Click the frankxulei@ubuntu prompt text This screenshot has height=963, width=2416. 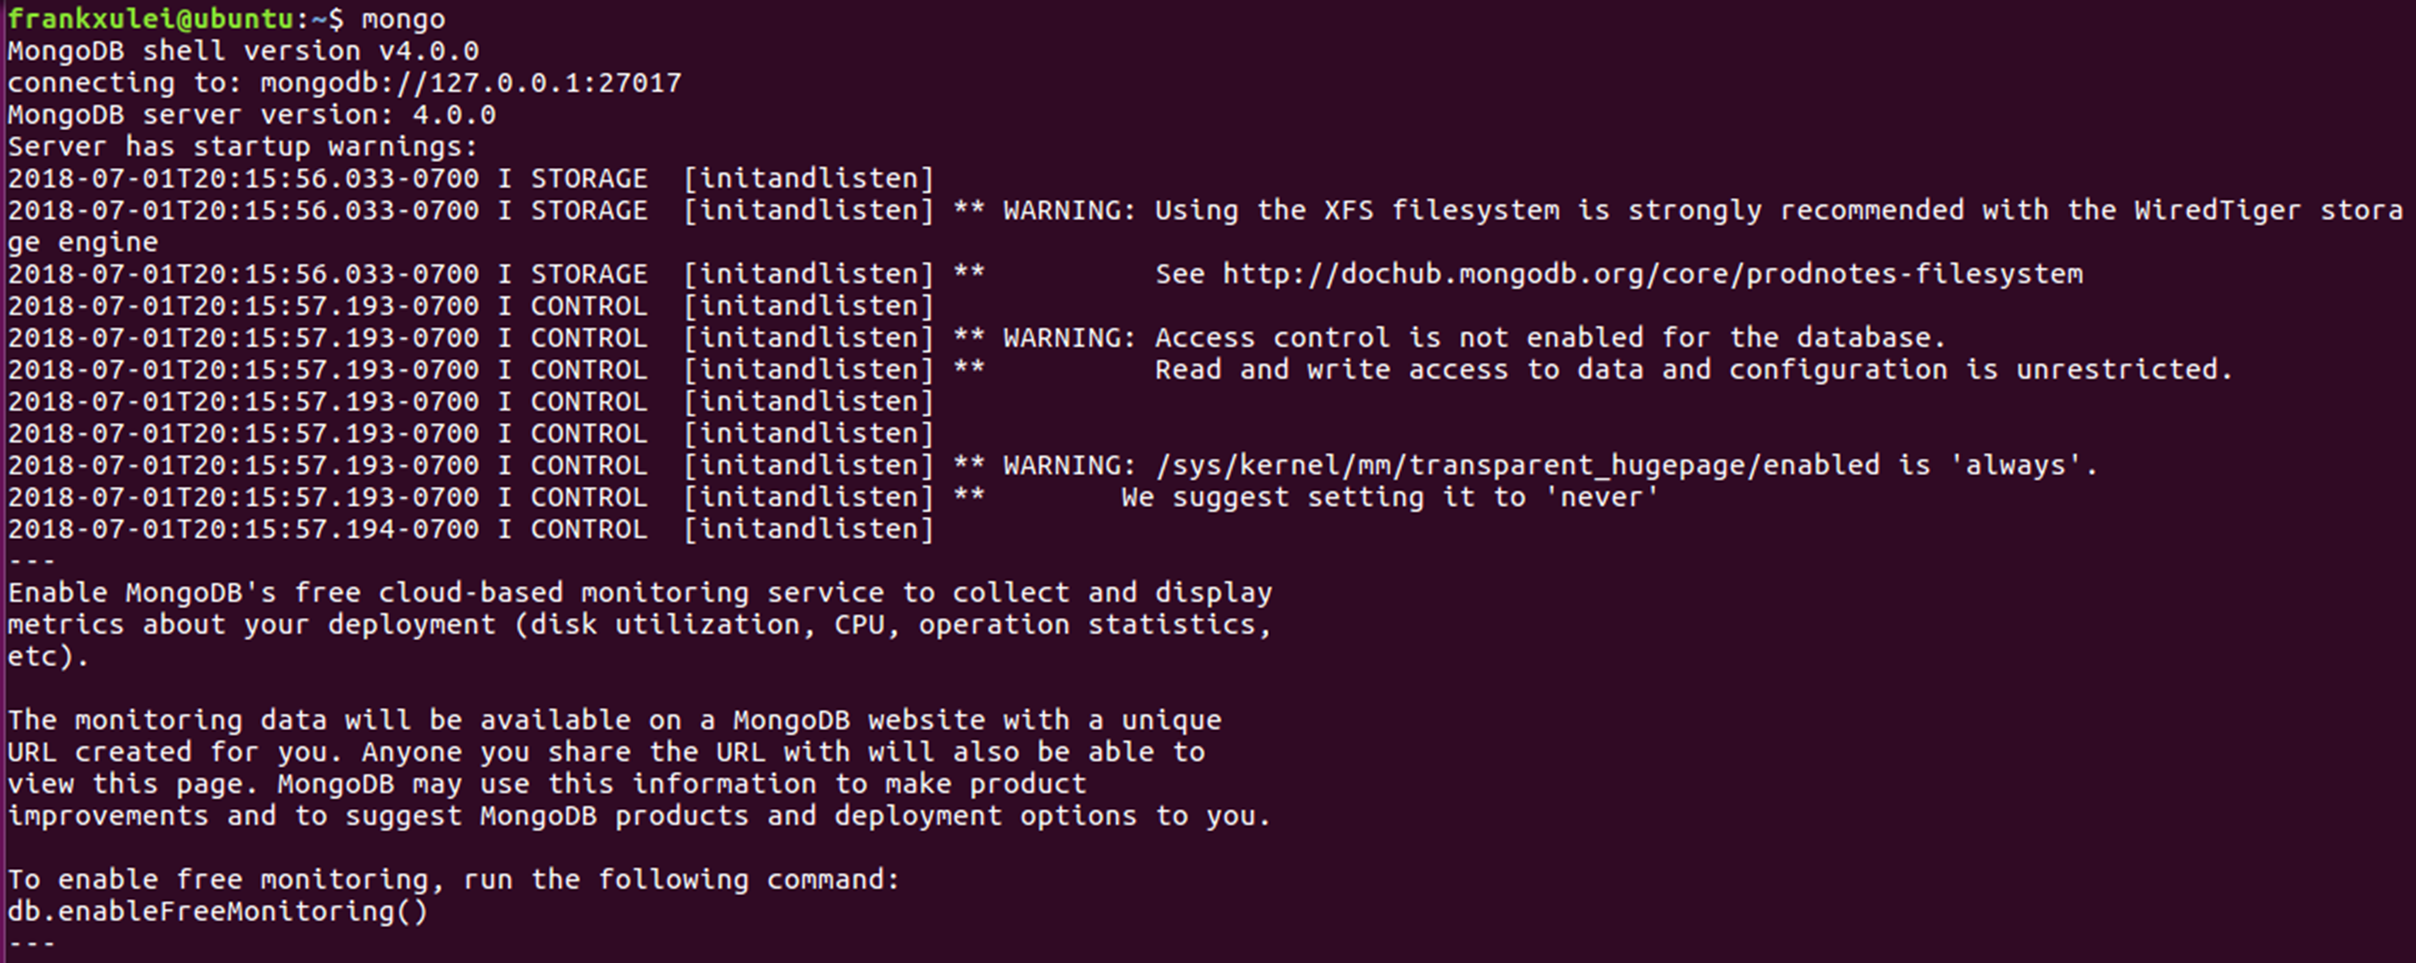151,19
